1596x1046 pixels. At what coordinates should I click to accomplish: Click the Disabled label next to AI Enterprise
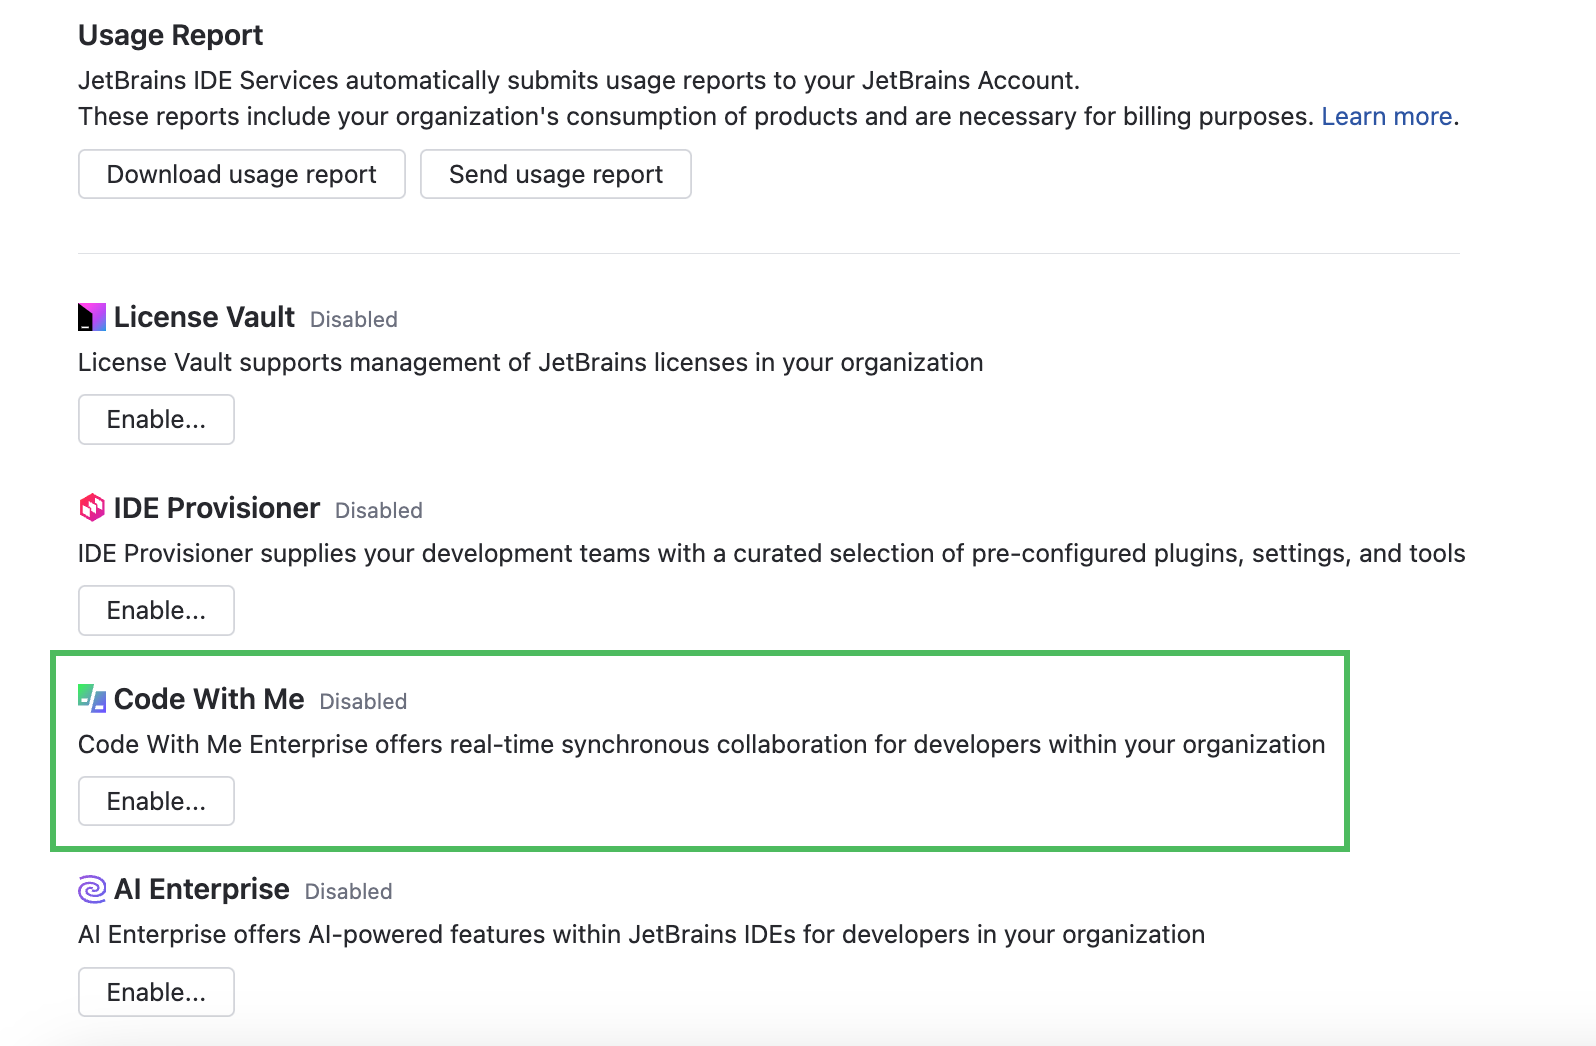348,892
